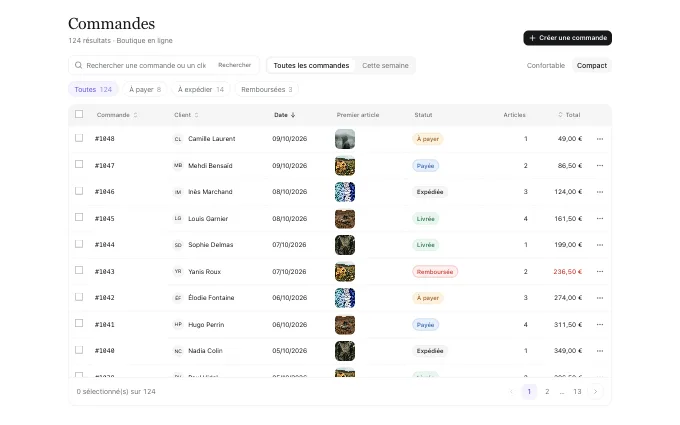This screenshot has width=680, height=425.
Task: Click the search magnifier icon
Action: point(78,65)
